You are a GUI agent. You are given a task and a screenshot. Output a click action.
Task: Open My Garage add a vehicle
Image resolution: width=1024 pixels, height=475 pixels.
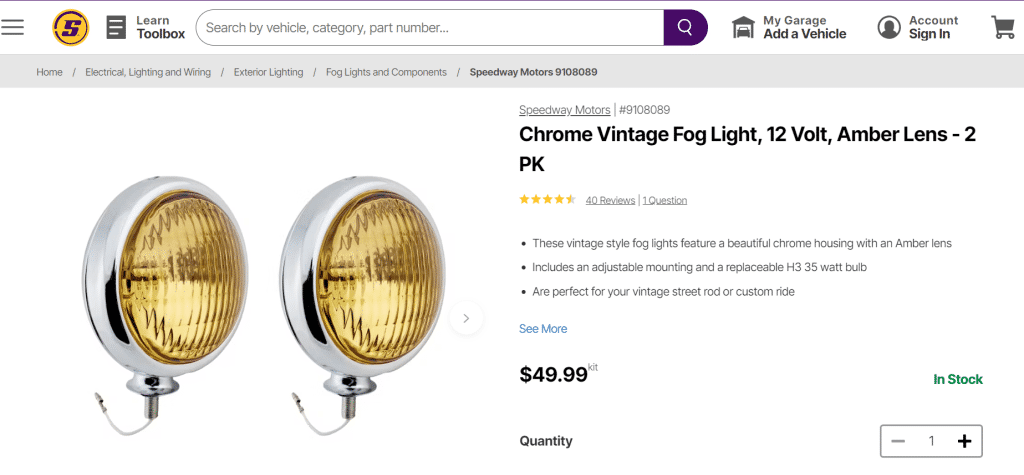(789, 27)
